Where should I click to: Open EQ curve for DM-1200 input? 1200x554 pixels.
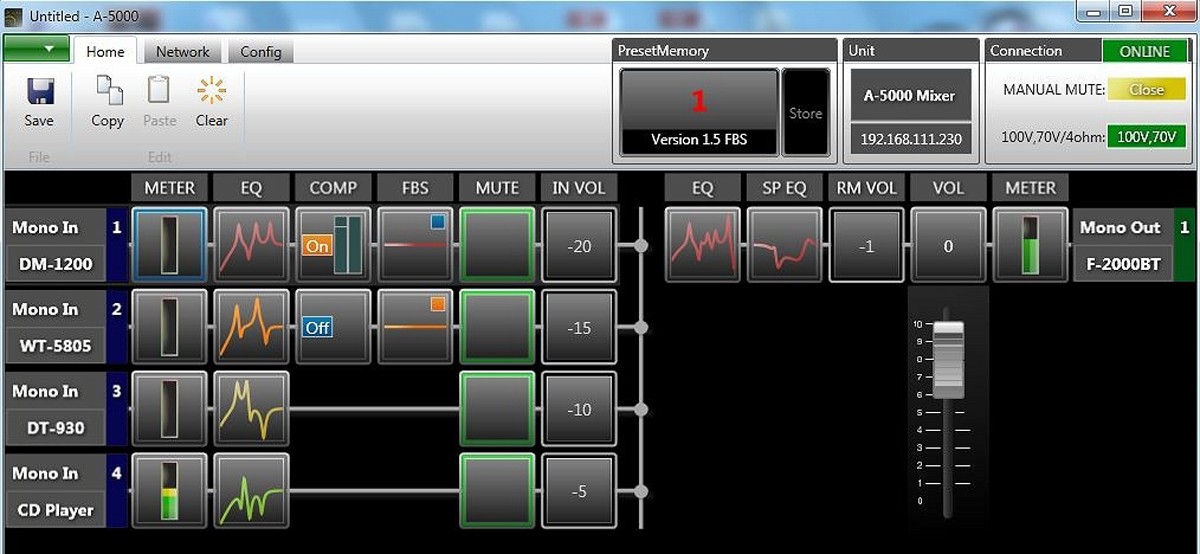251,245
